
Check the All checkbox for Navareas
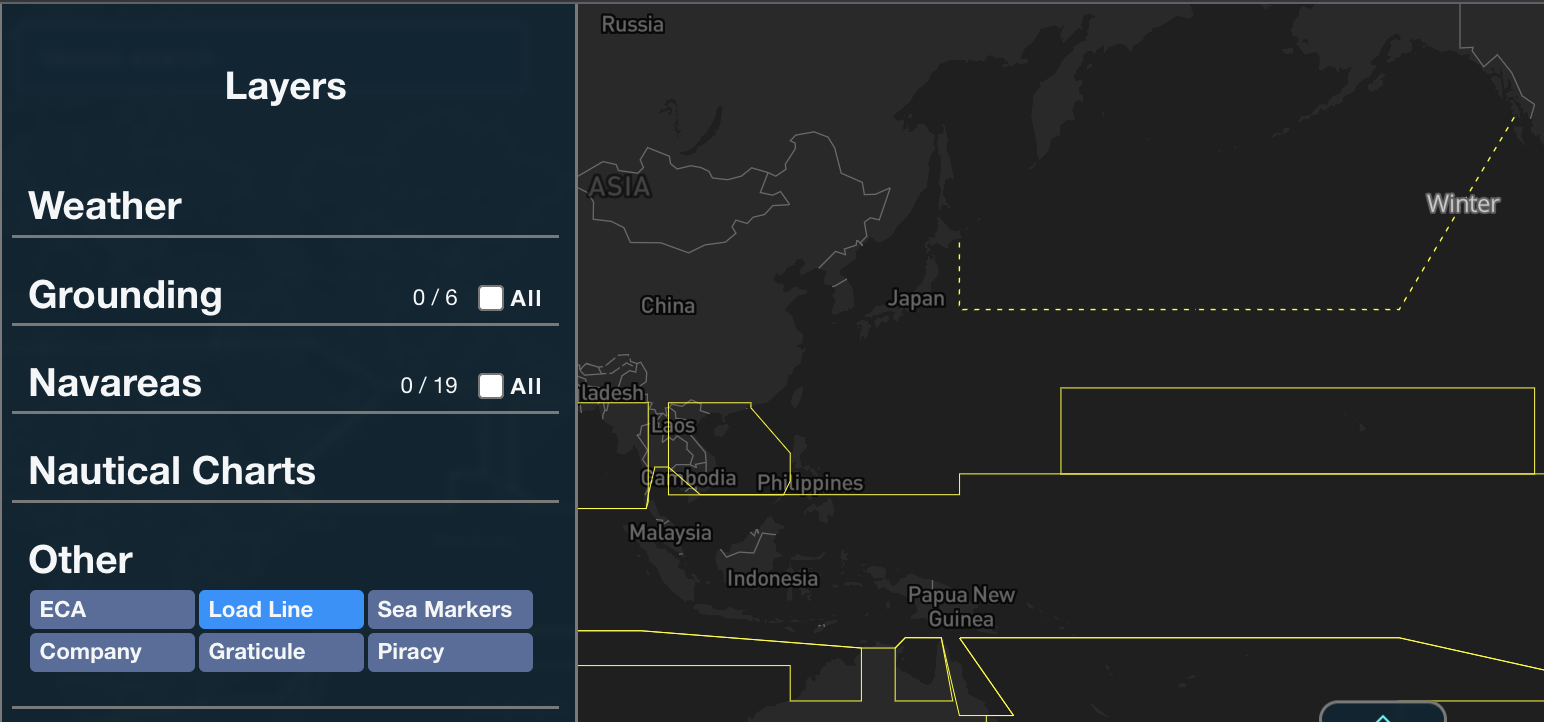point(489,385)
